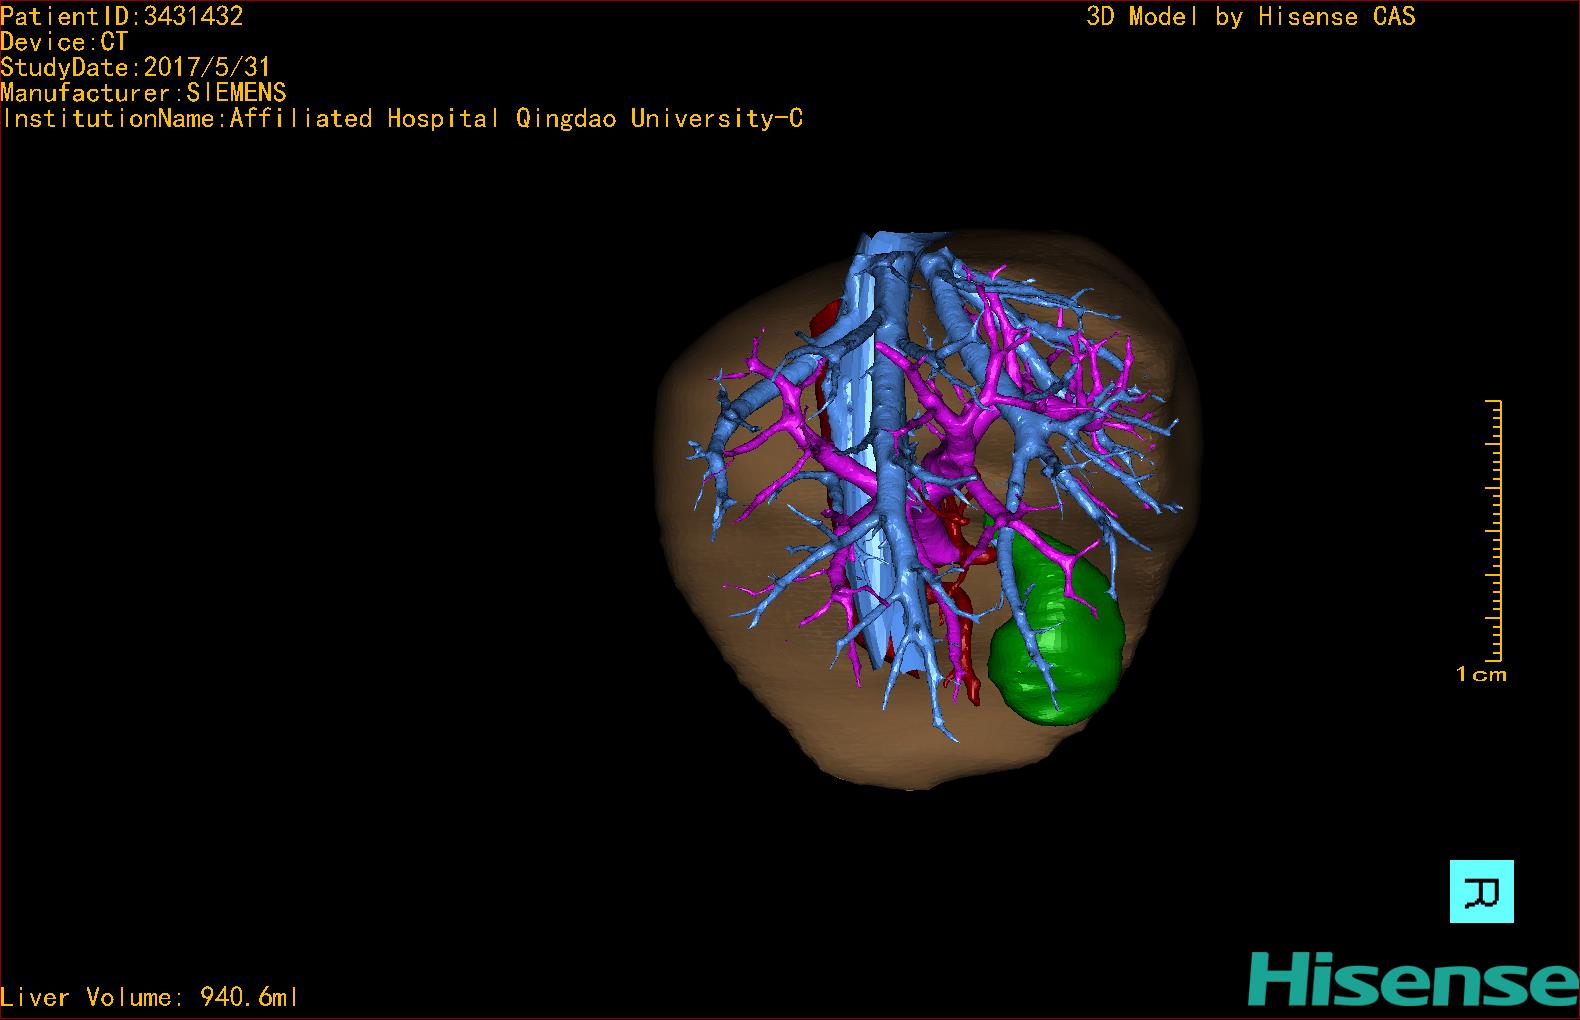1580x1020 pixels.
Task: Click the "3D Model by Hisense CAS" caption
Action: click(1251, 16)
